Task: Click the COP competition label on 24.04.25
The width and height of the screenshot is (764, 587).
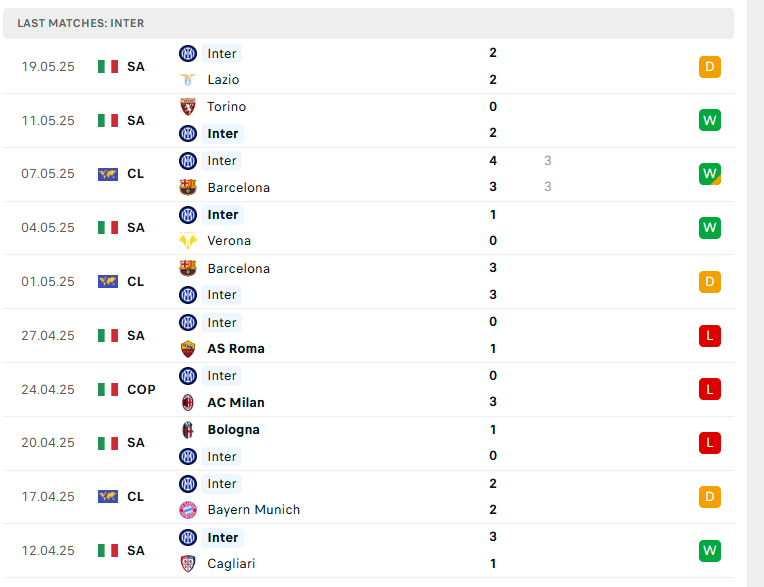Action: click(x=141, y=390)
